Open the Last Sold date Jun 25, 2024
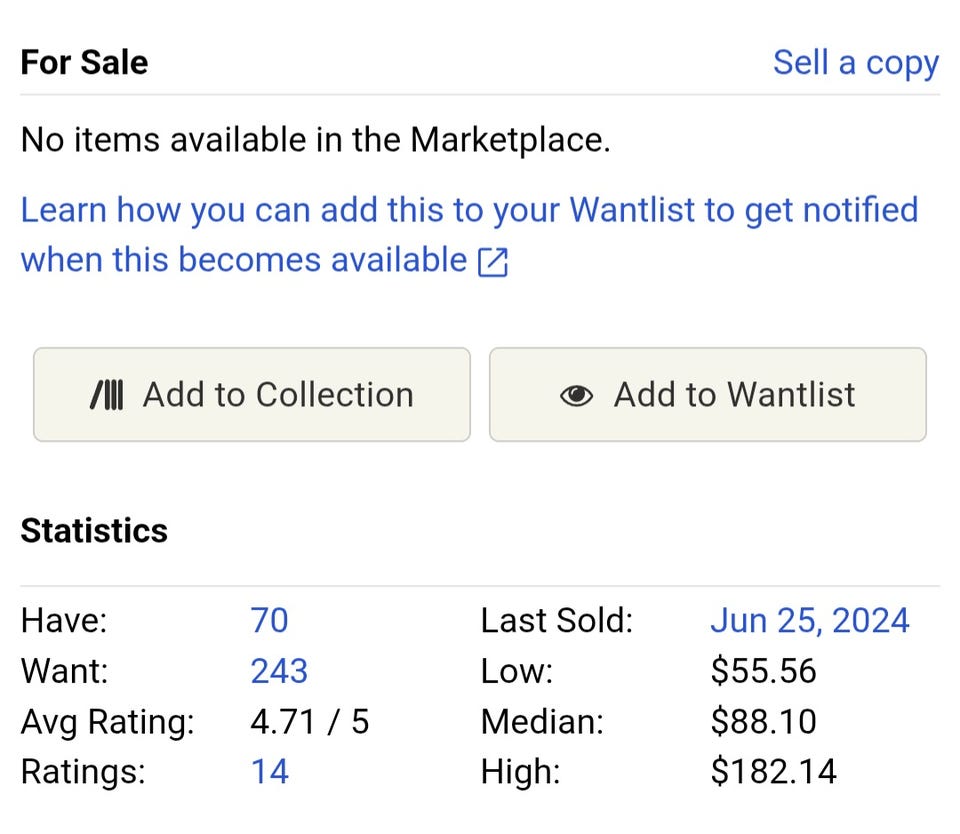Screen dimensions: 960x834 click(809, 621)
